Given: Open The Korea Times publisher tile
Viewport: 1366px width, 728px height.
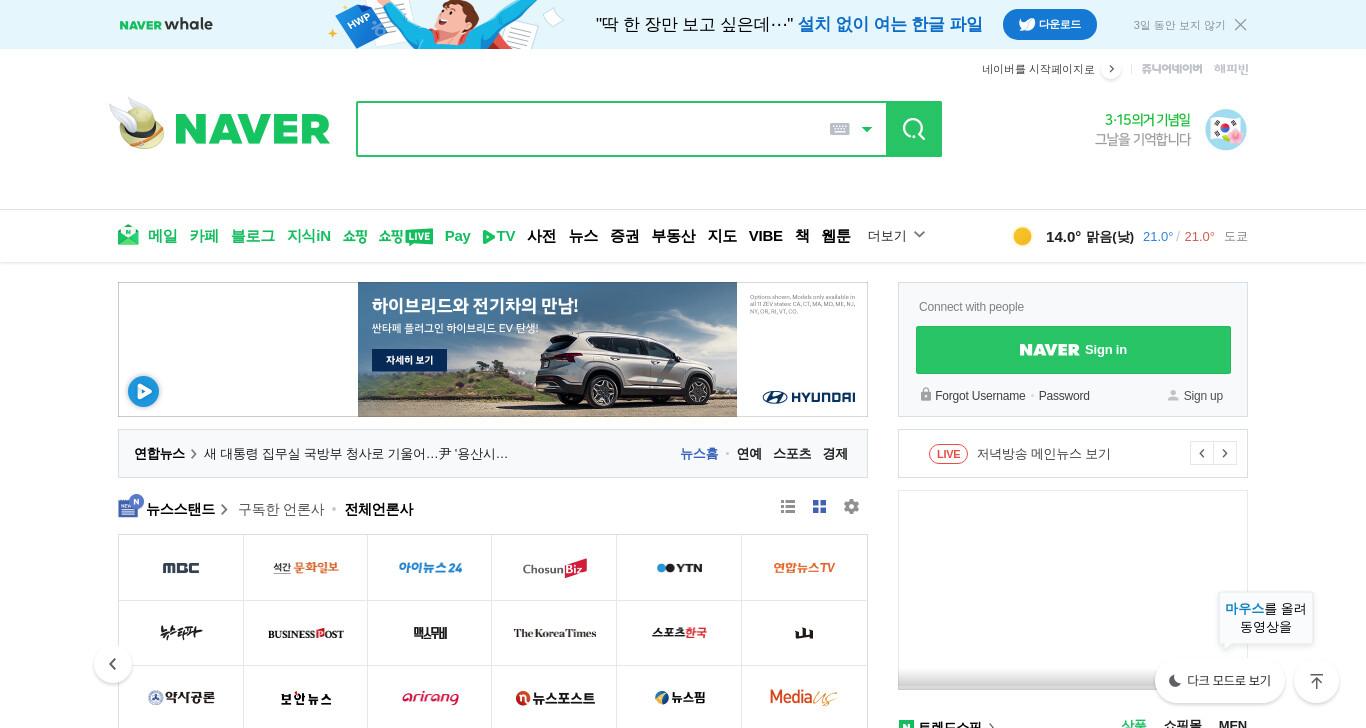Looking at the screenshot, I should [x=554, y=633].
